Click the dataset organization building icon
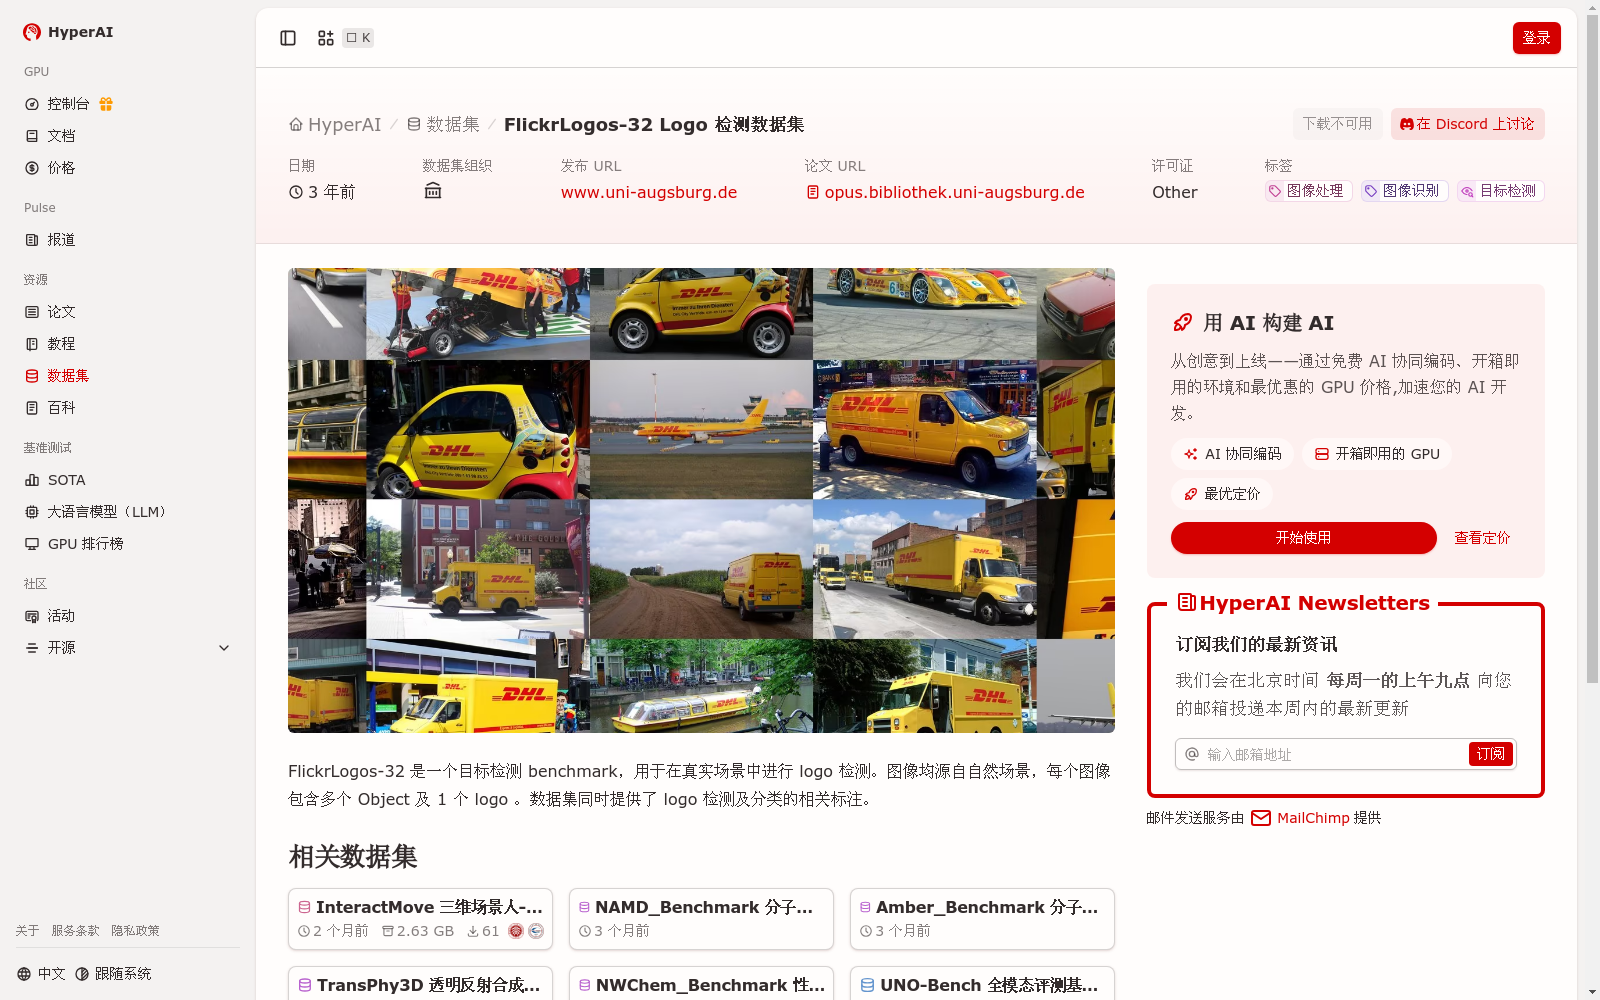The image size is (1600, 1000). (433, 191)
